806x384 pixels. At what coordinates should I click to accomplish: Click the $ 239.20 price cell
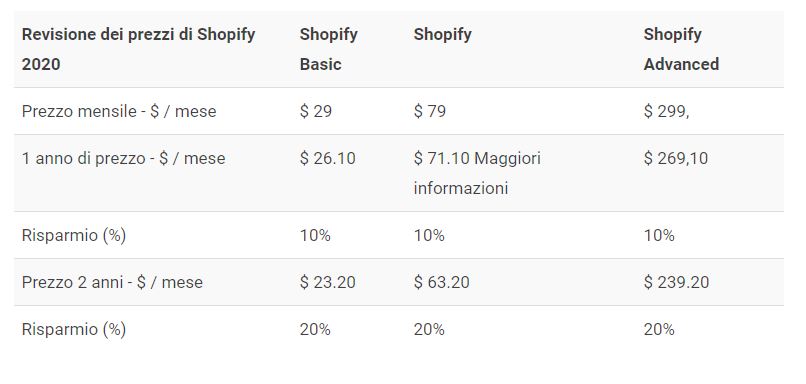[676, 282]
